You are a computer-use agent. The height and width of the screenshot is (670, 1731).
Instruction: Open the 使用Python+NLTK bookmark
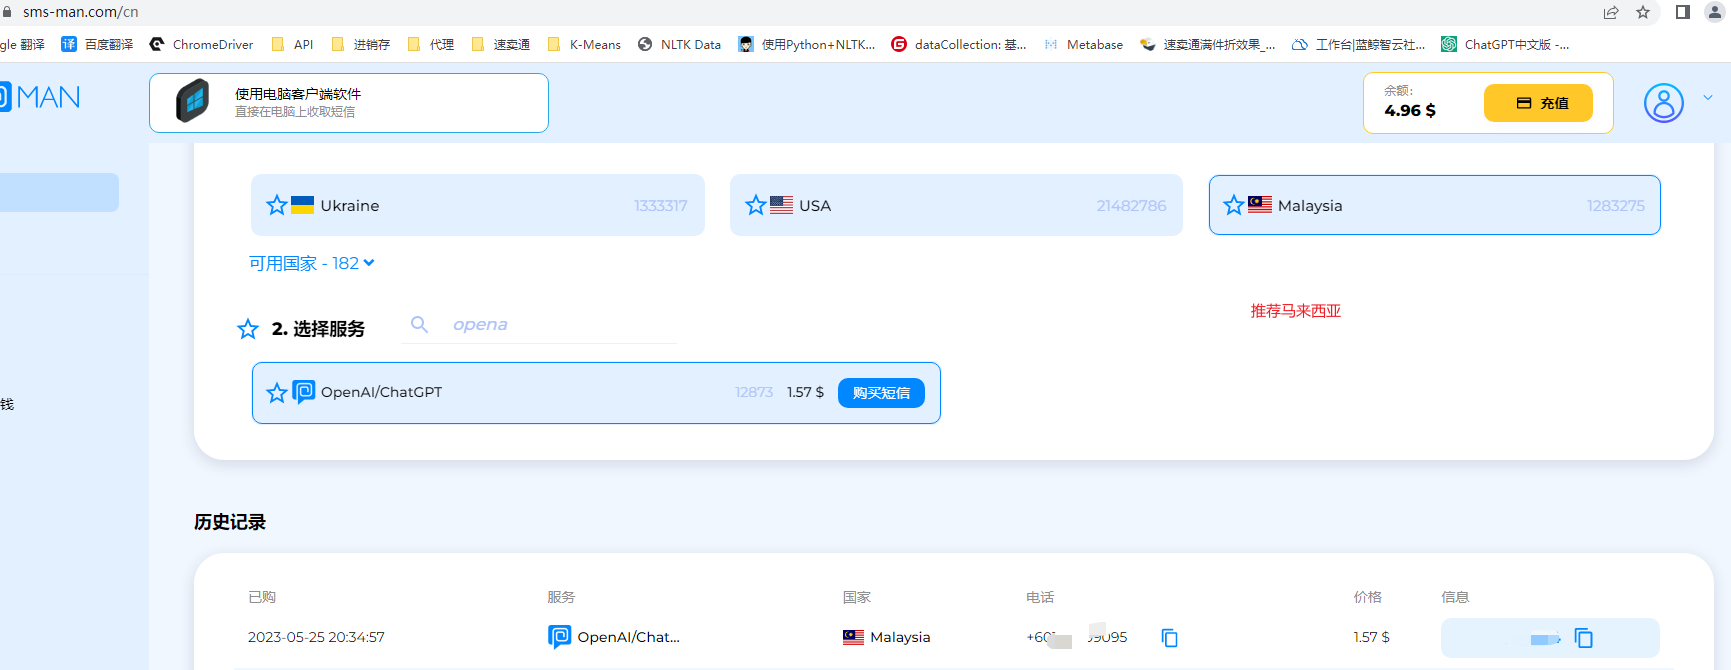807,44
